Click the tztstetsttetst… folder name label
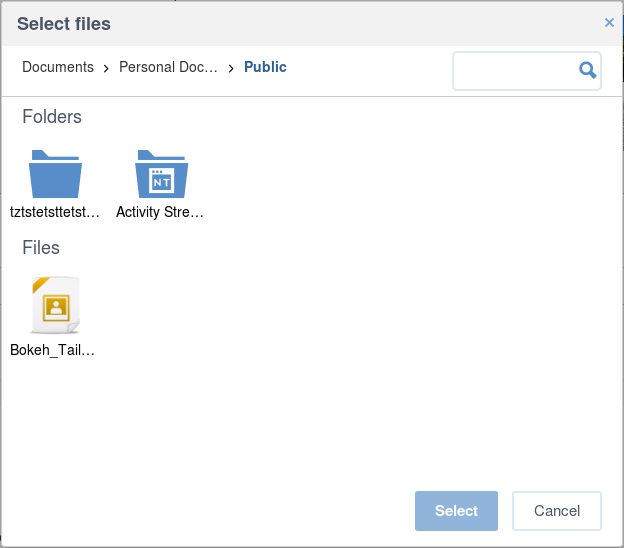The height and width of the screenshot is (548, 624). (x=55, y=212)
